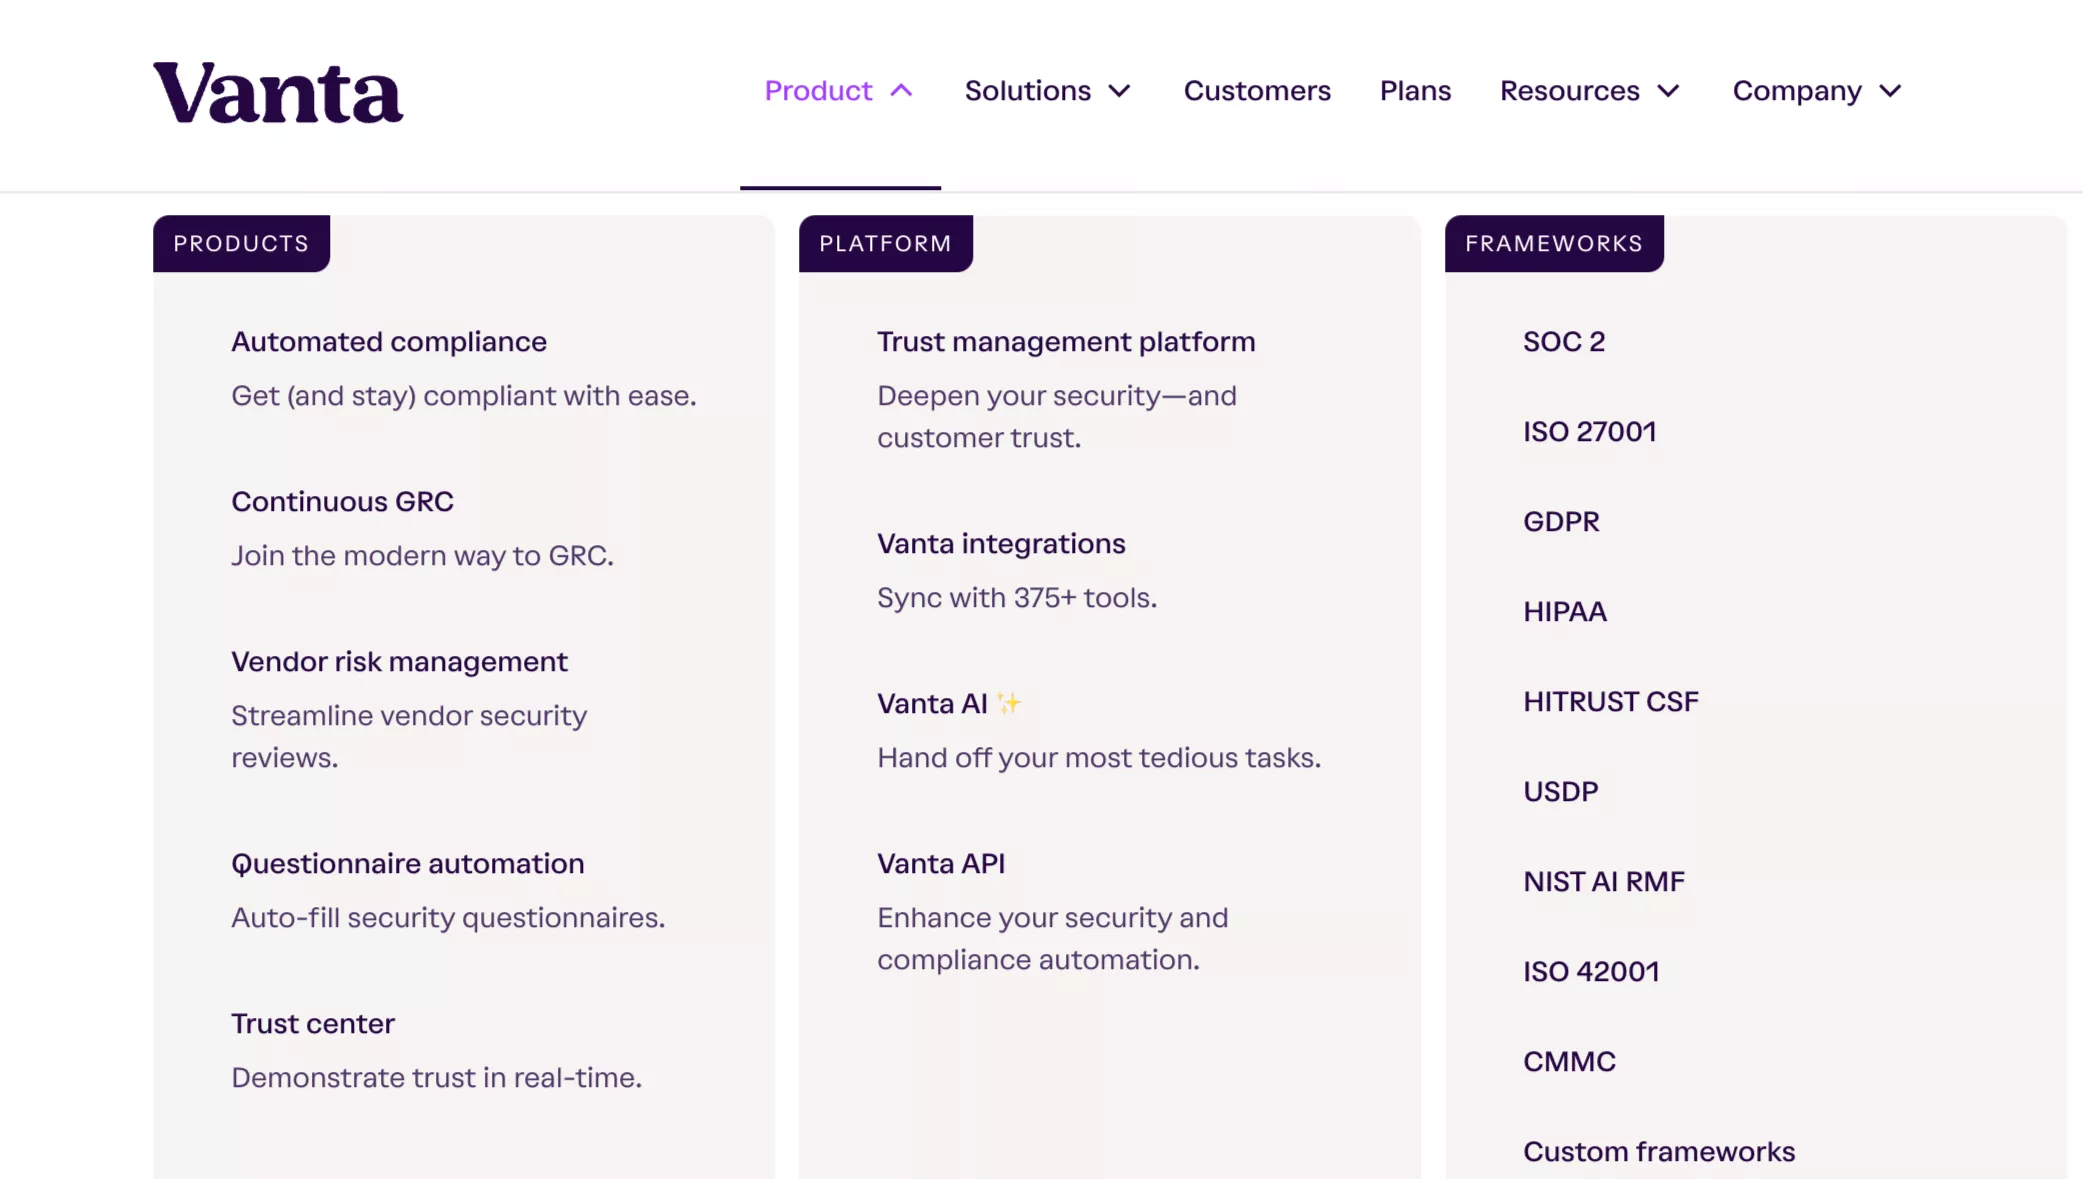2083x1179 pixels.
Task: Select the NIST AI RMF framework
Action: point(1604,882)
